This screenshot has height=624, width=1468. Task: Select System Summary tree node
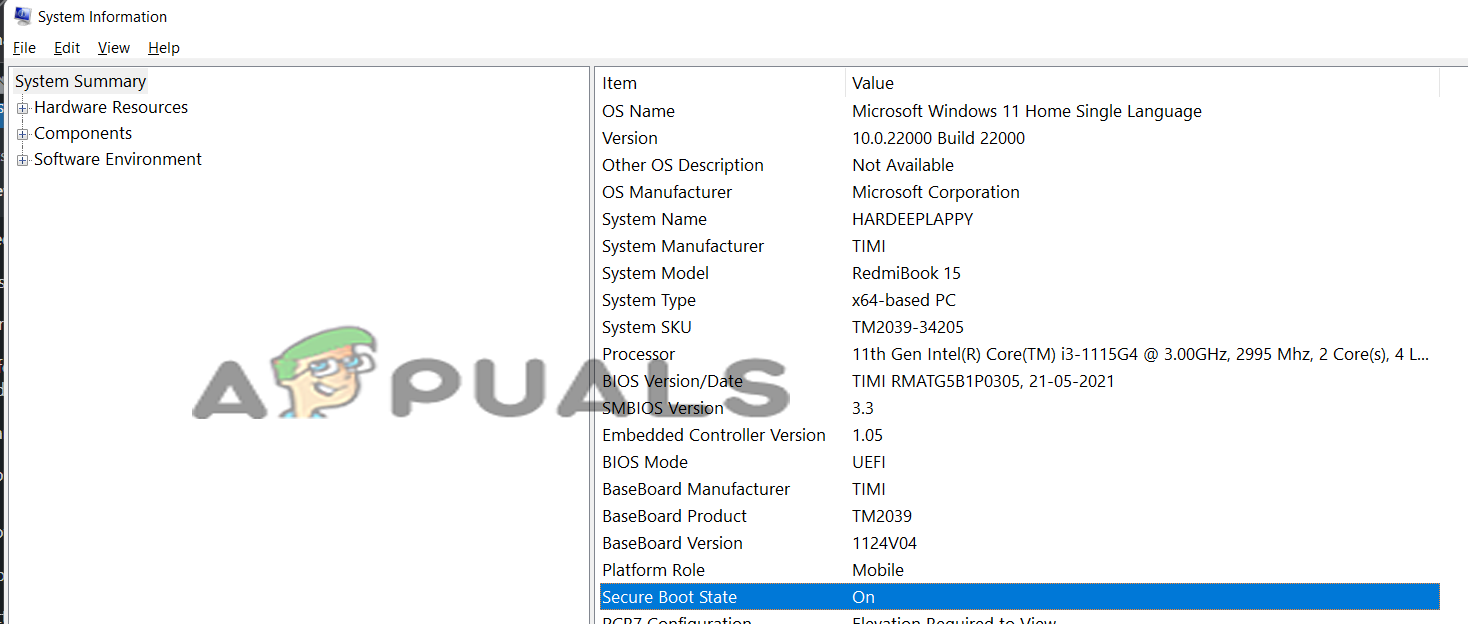click(x=81, y=81)
